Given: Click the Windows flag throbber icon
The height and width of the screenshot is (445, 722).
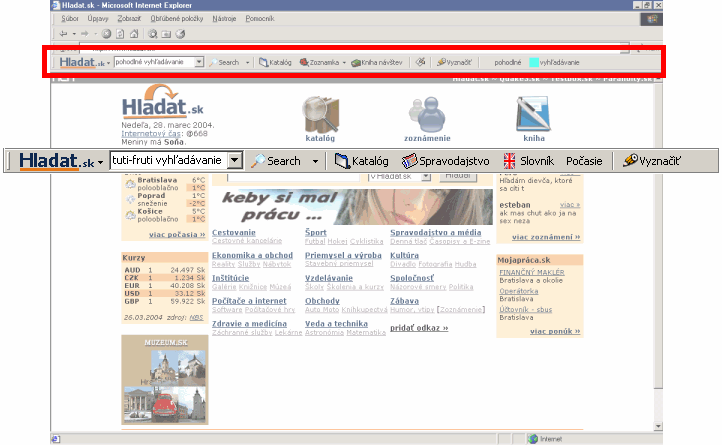Looking at the screenshot, I should click(x=652, y=19).
